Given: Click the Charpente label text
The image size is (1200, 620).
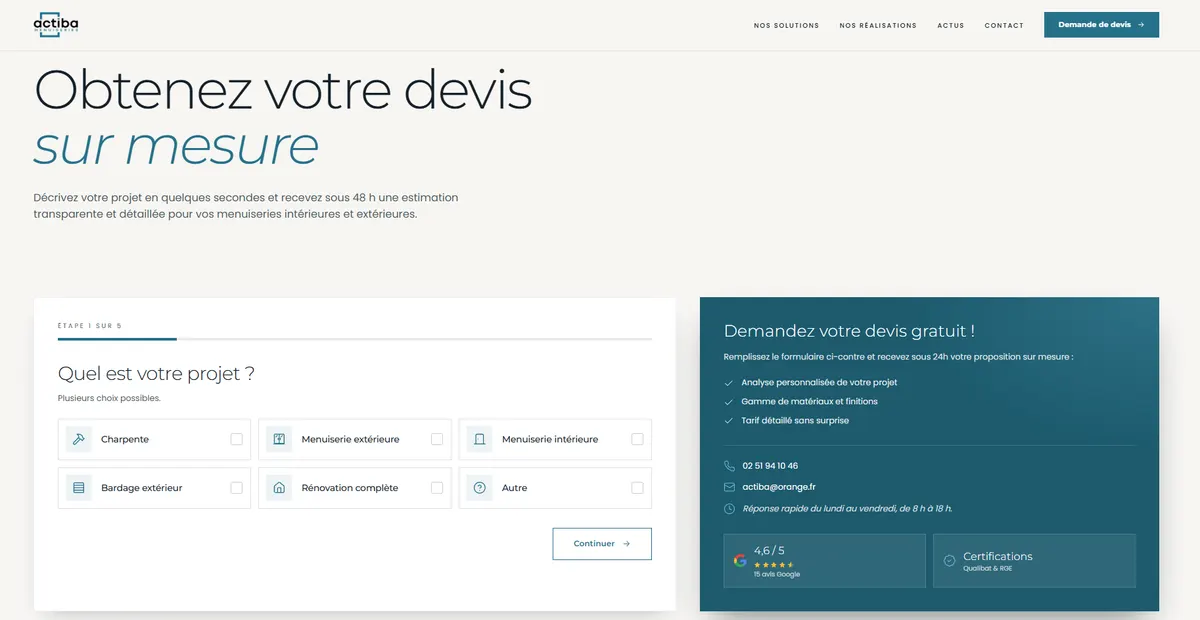Looking at the screenshot, I should (125, 439).
